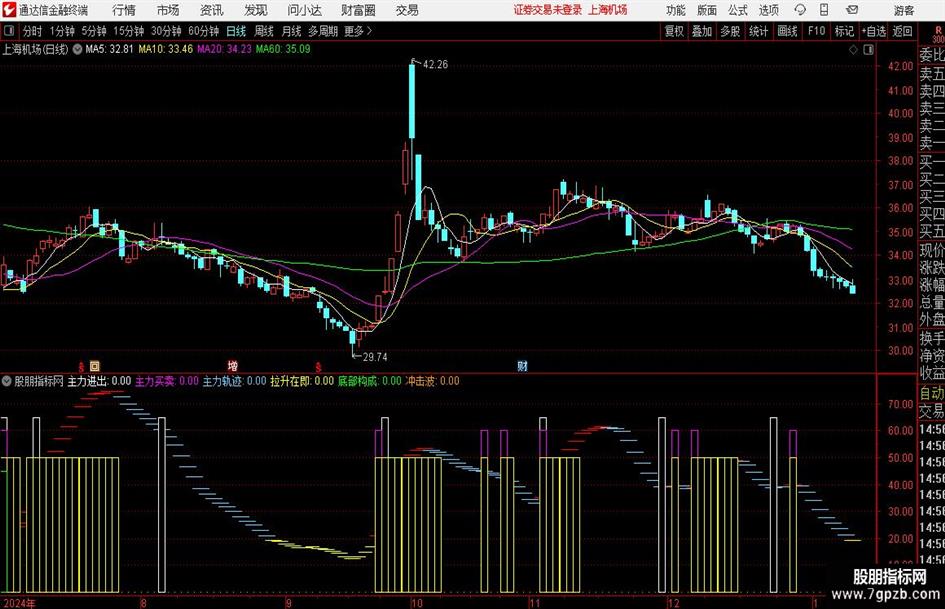Click the Tongdaxin red logo icon
The width and height of the screenshot is (945, 609).
coord(9,10)
